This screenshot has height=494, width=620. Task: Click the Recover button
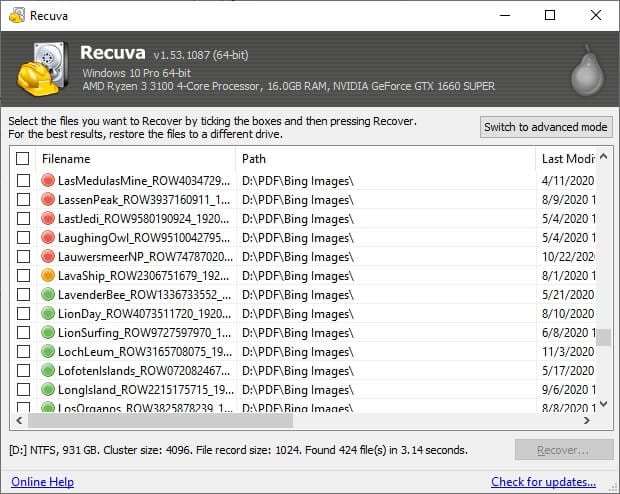coord(564,450)
